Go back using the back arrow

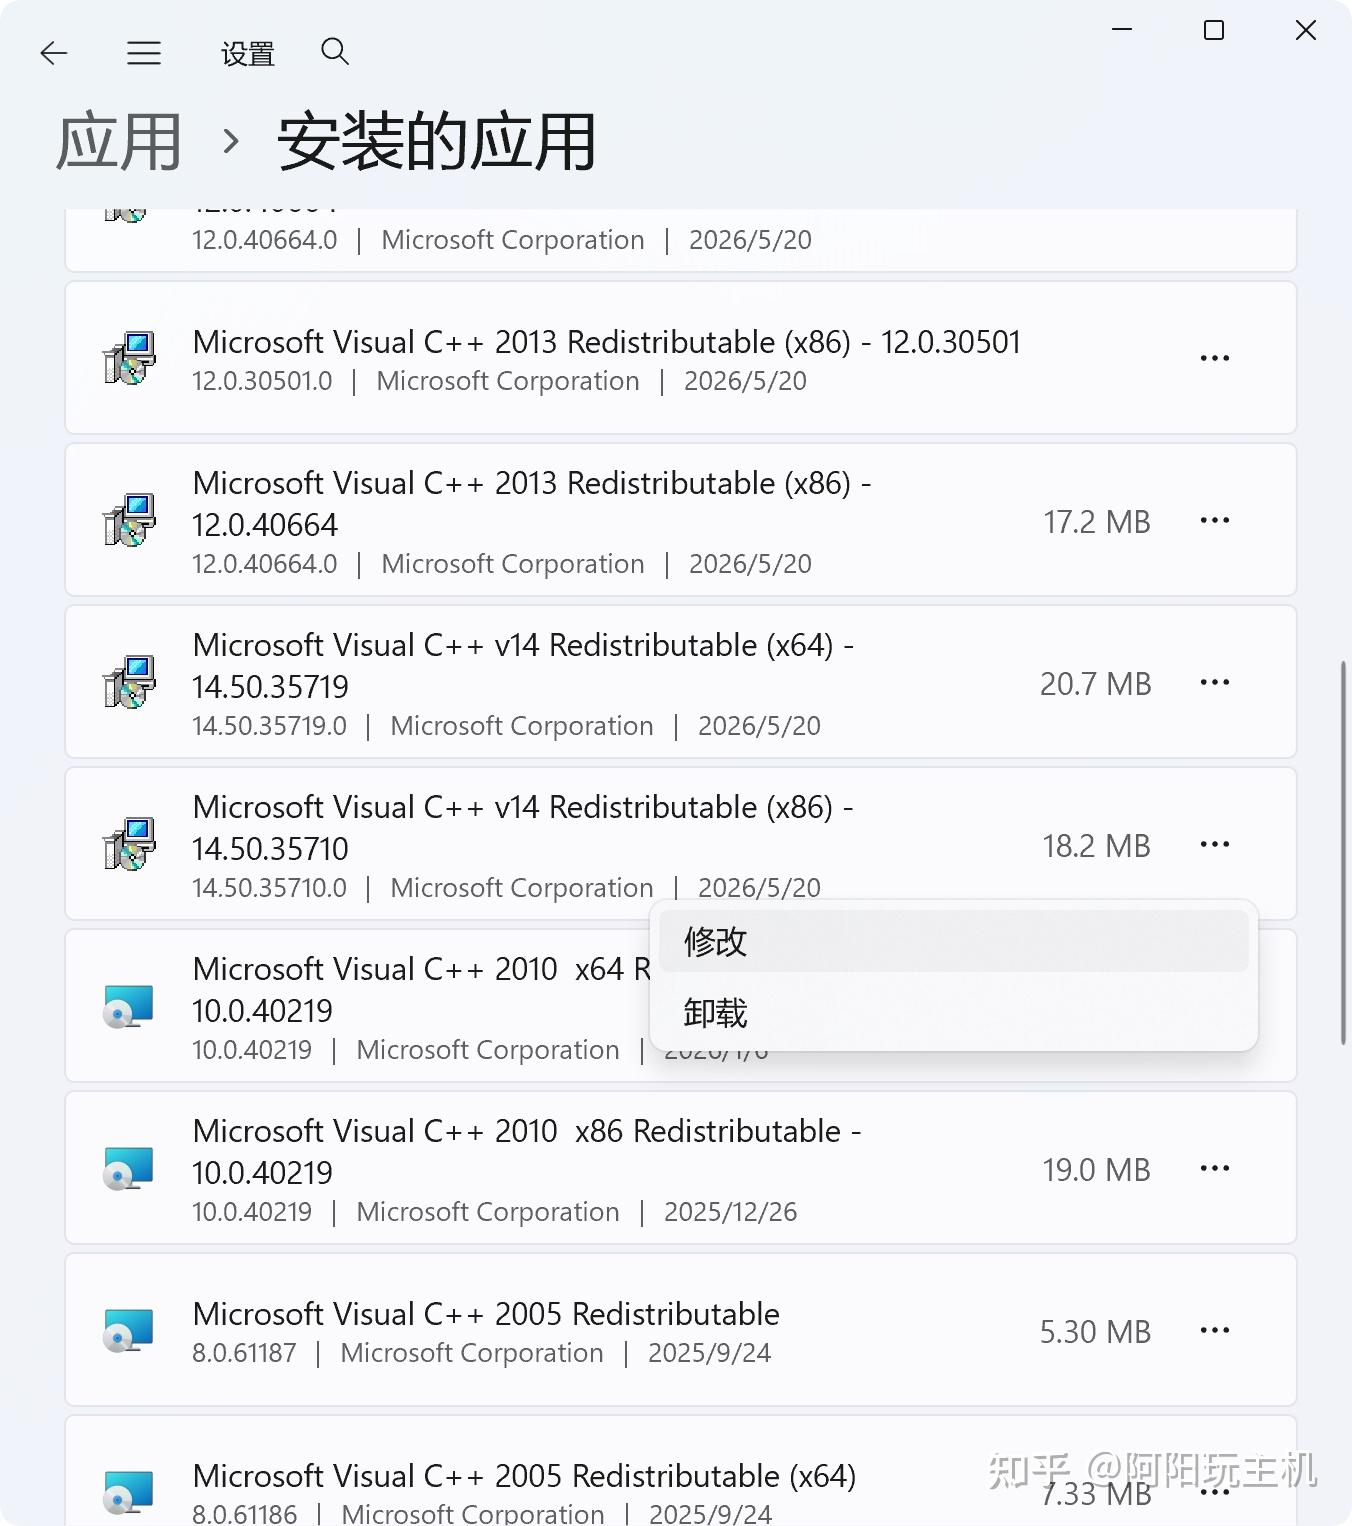click(54, 53)
